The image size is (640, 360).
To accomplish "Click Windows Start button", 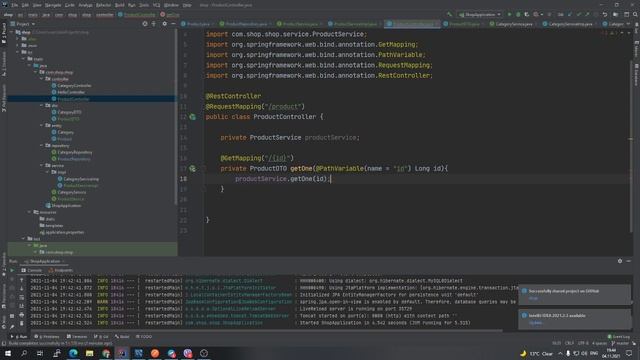I will tap(8, 353).
